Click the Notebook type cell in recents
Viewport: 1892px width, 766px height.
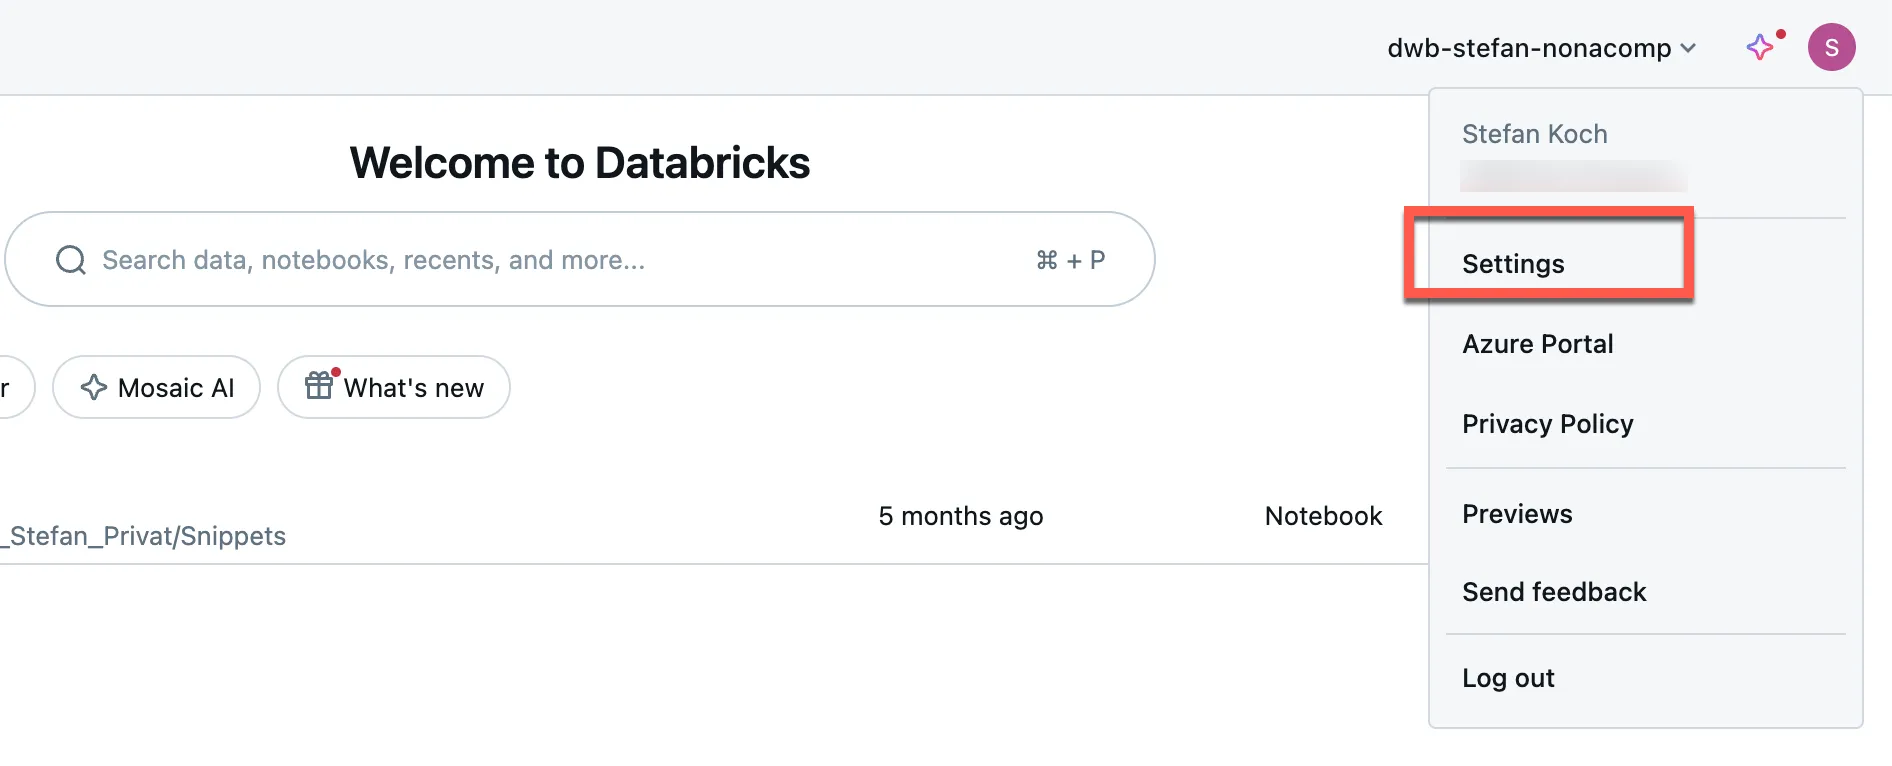point(1323,516)
